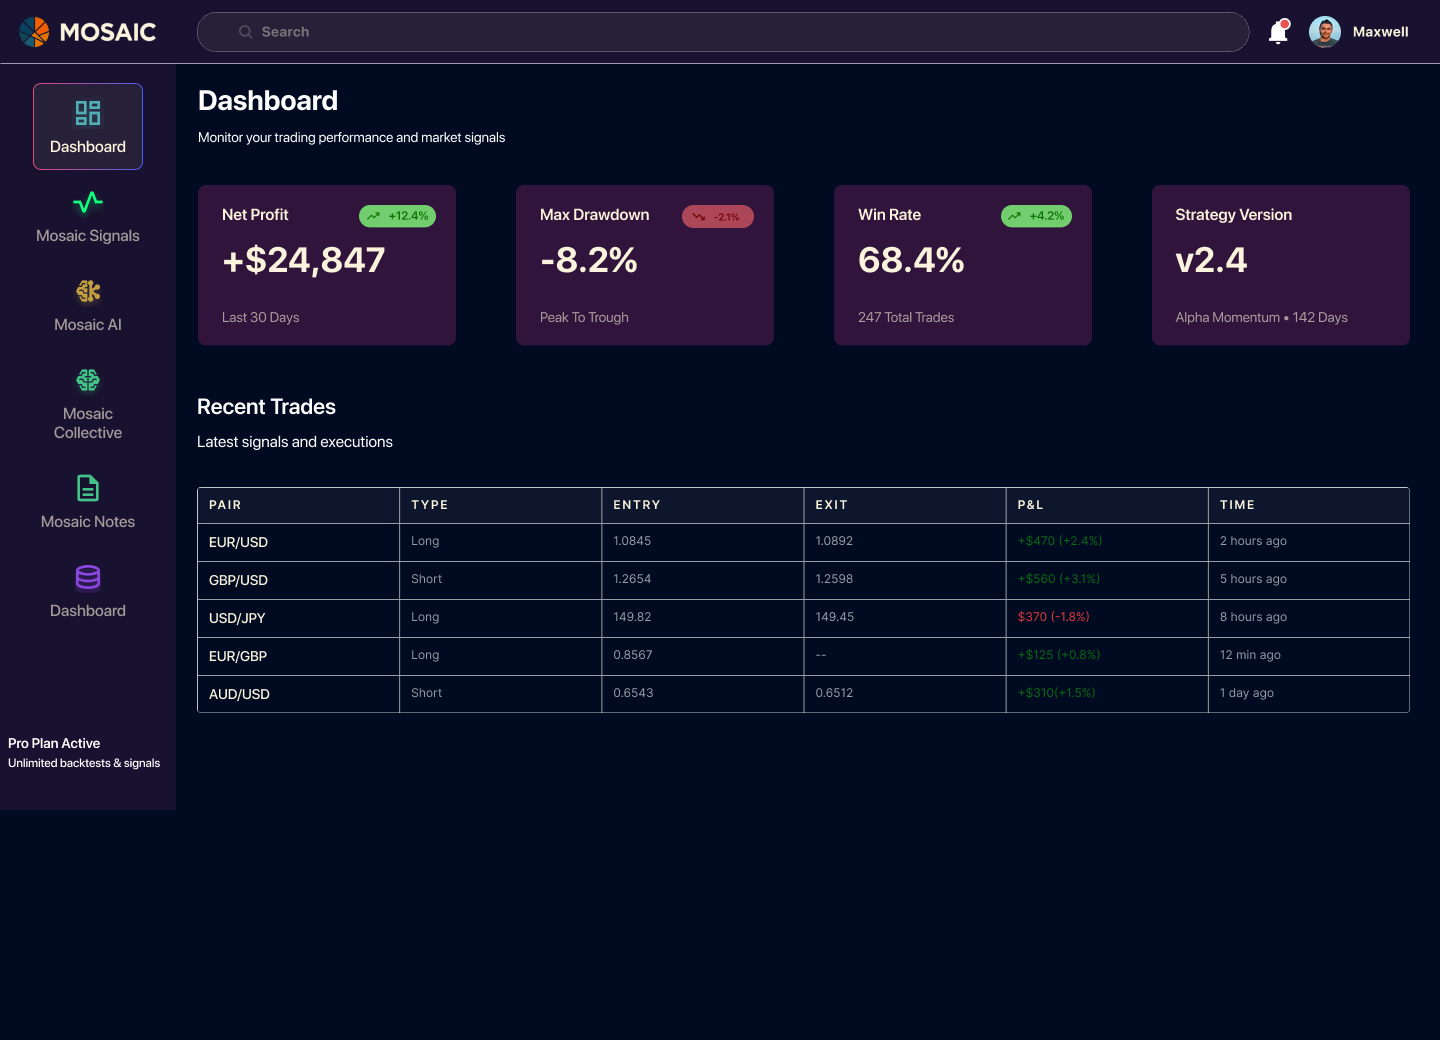Image resolution: width=1440 pixels, height=1040 pixels.
Task: Click the Strategy Version v2.4 card
Action: 1280,265
